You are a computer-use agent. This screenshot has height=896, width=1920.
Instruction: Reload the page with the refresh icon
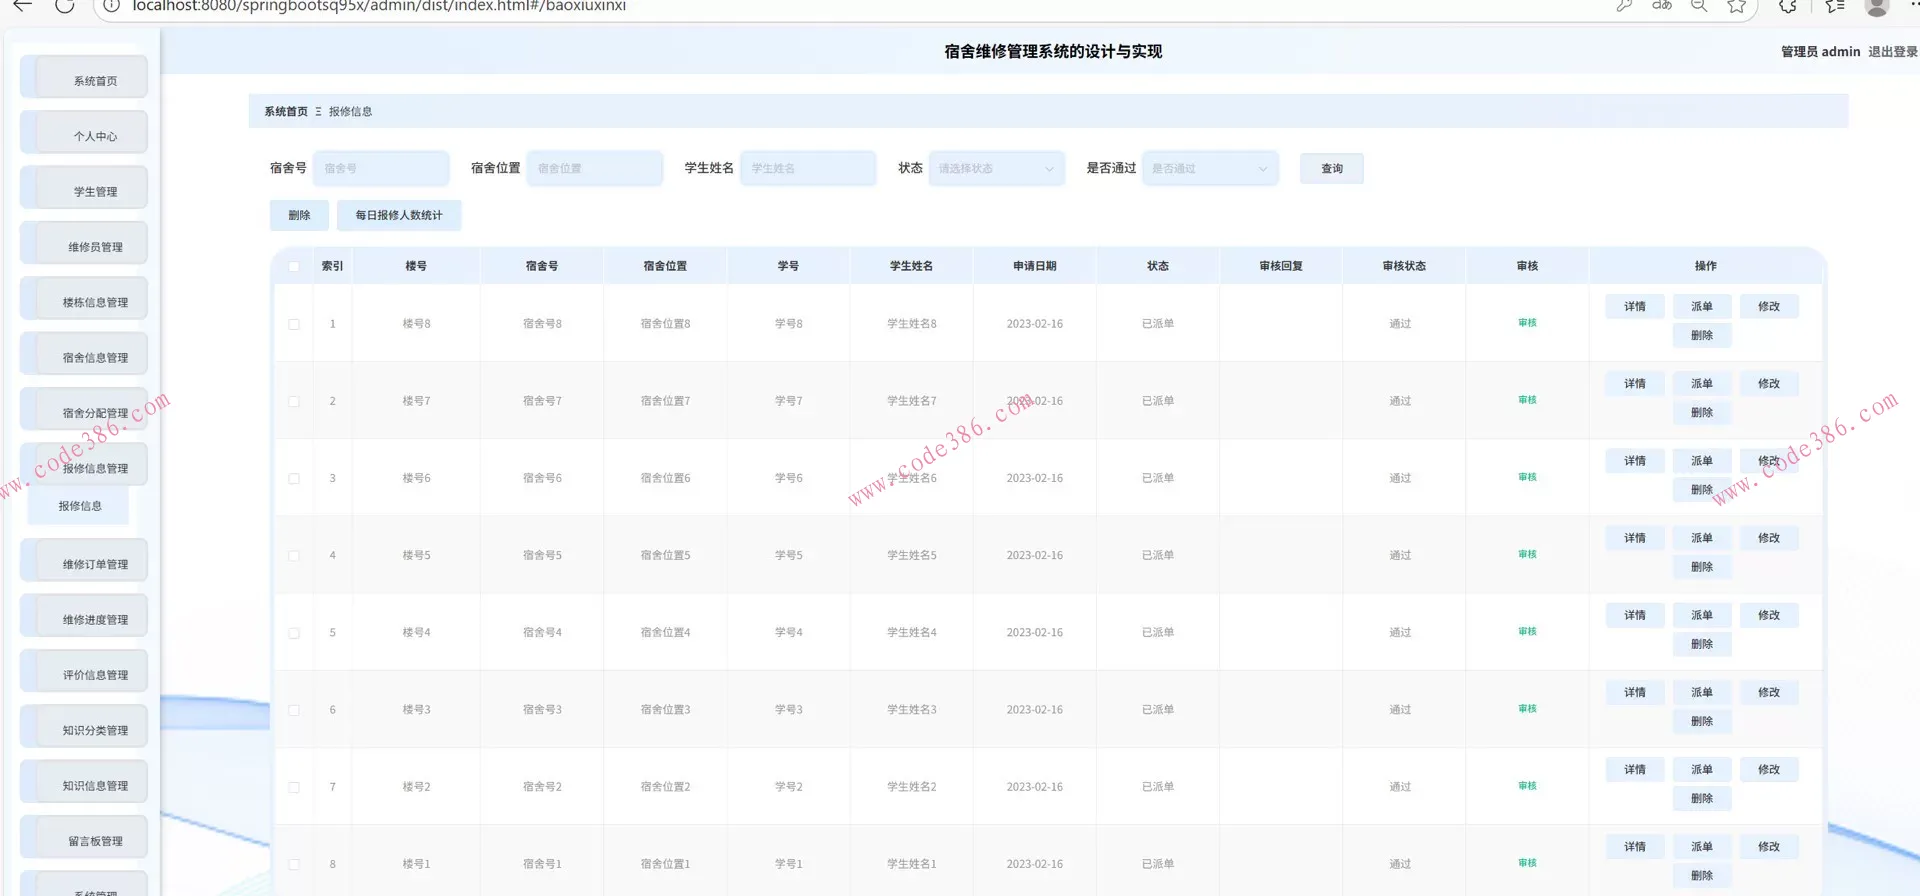[65, 5]
